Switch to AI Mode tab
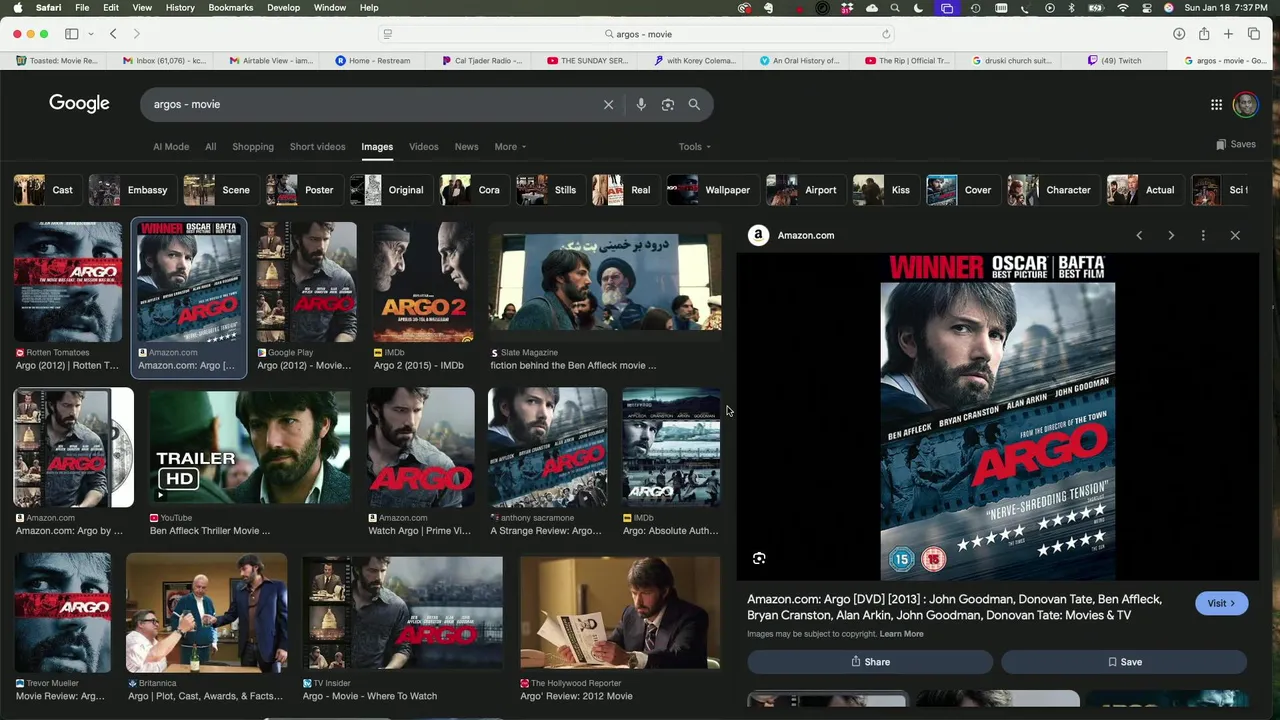1280x720 pixels. click(171, 147)
